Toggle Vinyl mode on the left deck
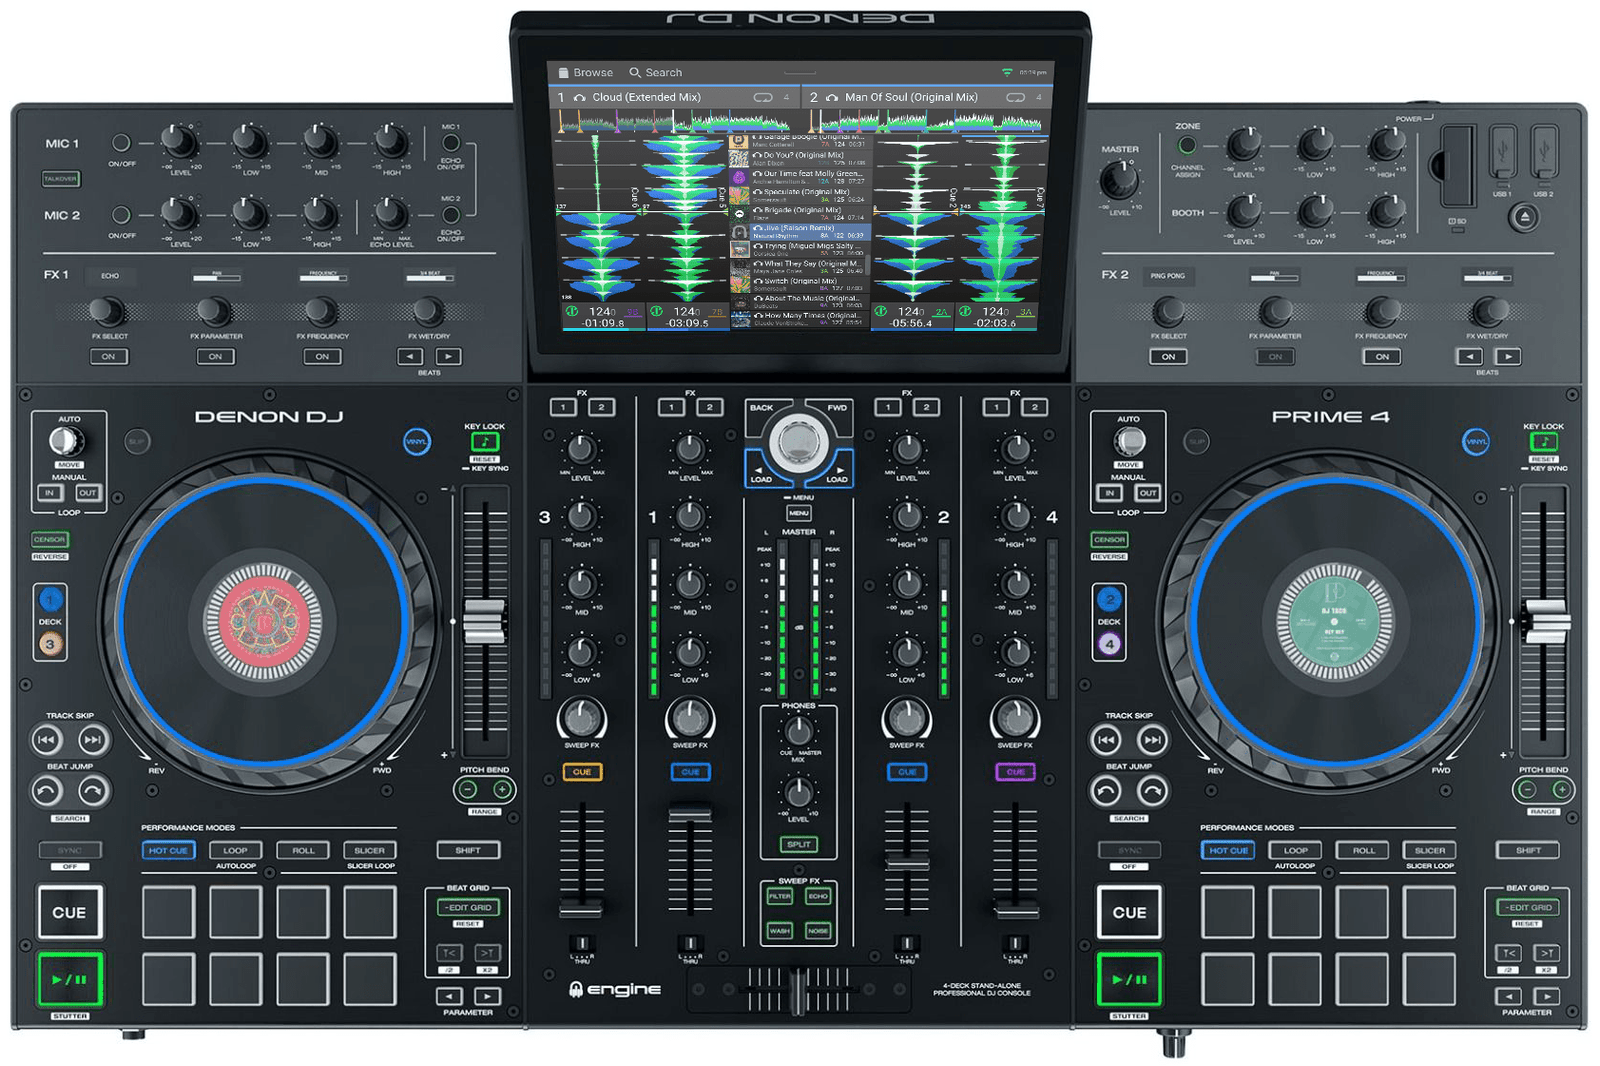The height and width of the screenshot is (1066, 1600). (x=417, y=441)
